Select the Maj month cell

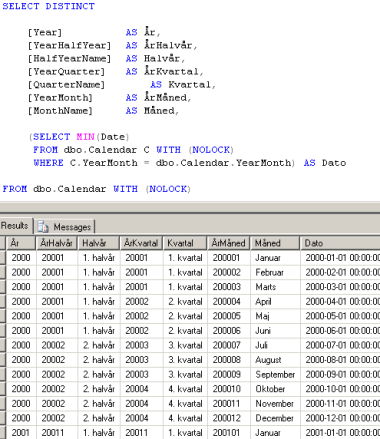click(x=275, y=316)
